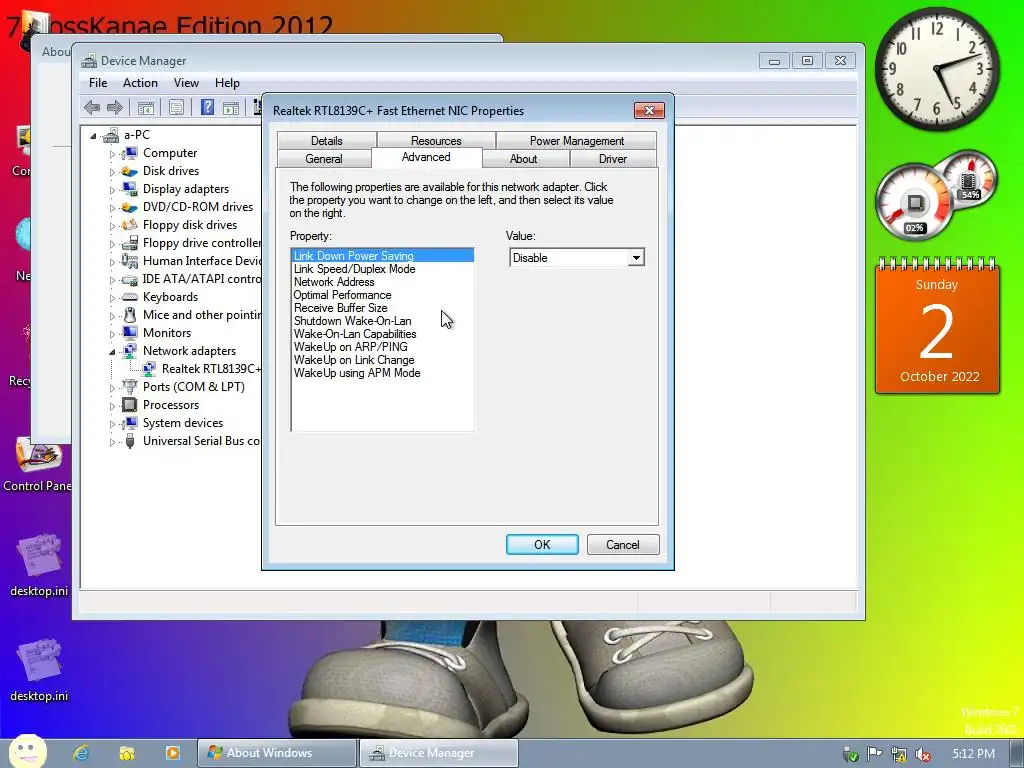Click the Back arrow in Device Manager toolbar
Viewport: 1024px width, 768px height.
pyautogui.click(x=92, y=107)
